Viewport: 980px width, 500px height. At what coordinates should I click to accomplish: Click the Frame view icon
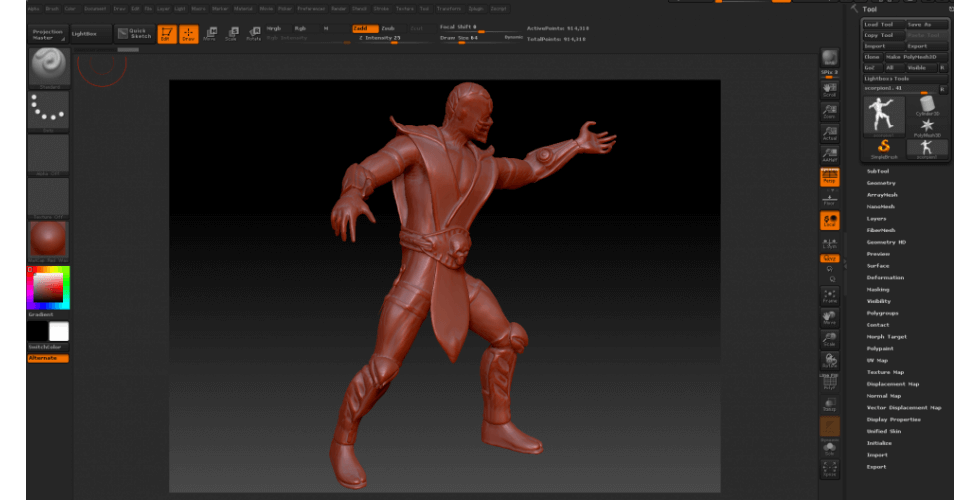[829, 295]
